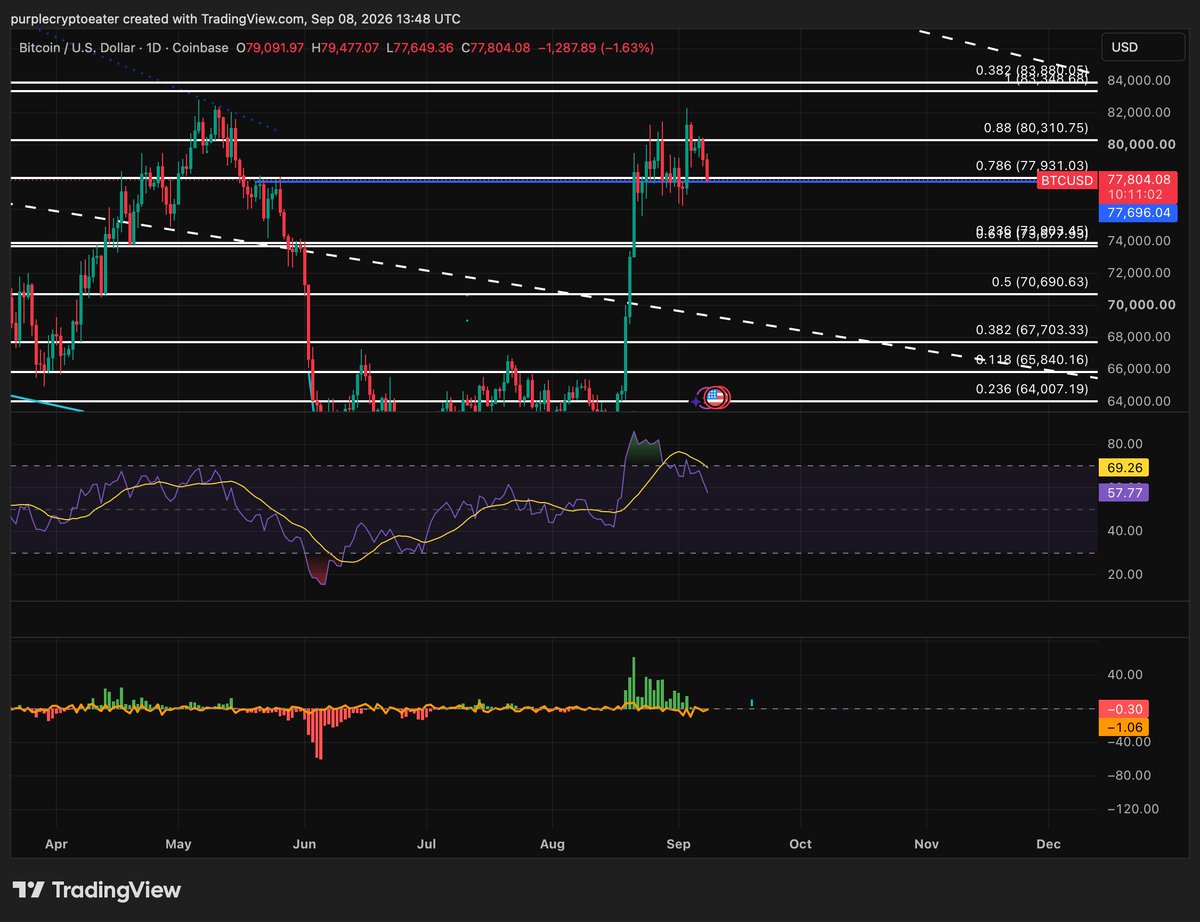Click 74,000.00 on the price axis
This screenshot has height=922, width=1200.
[1138, 240]
